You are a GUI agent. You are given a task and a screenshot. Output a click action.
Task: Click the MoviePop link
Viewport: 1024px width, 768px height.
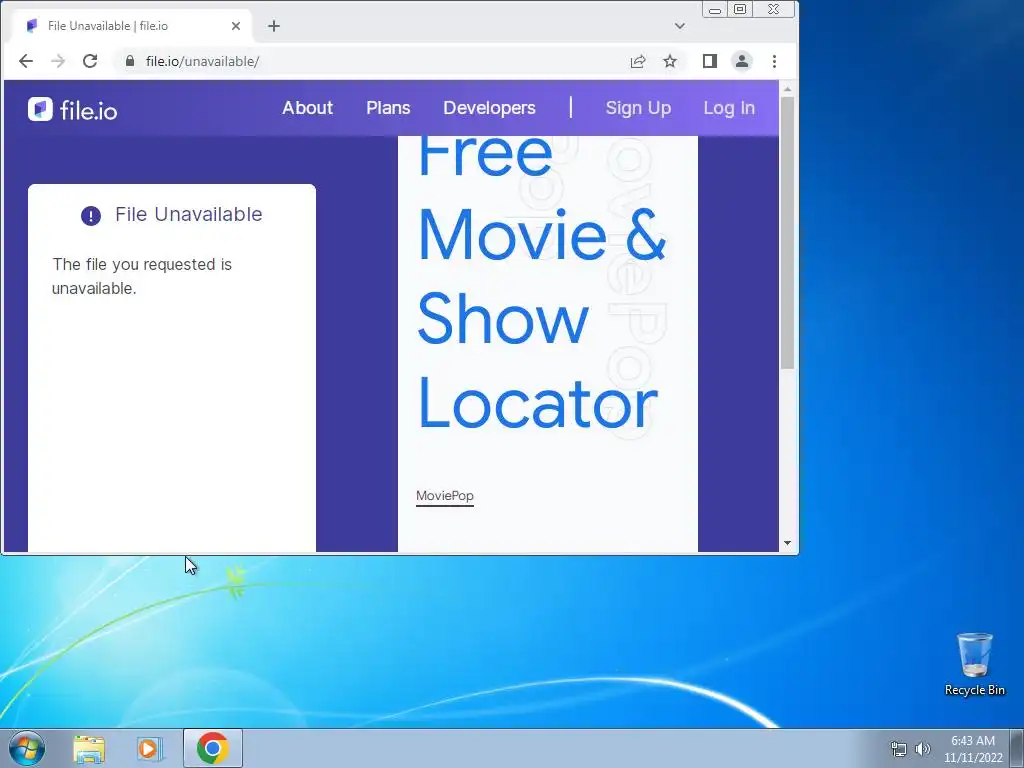point(445,496)
